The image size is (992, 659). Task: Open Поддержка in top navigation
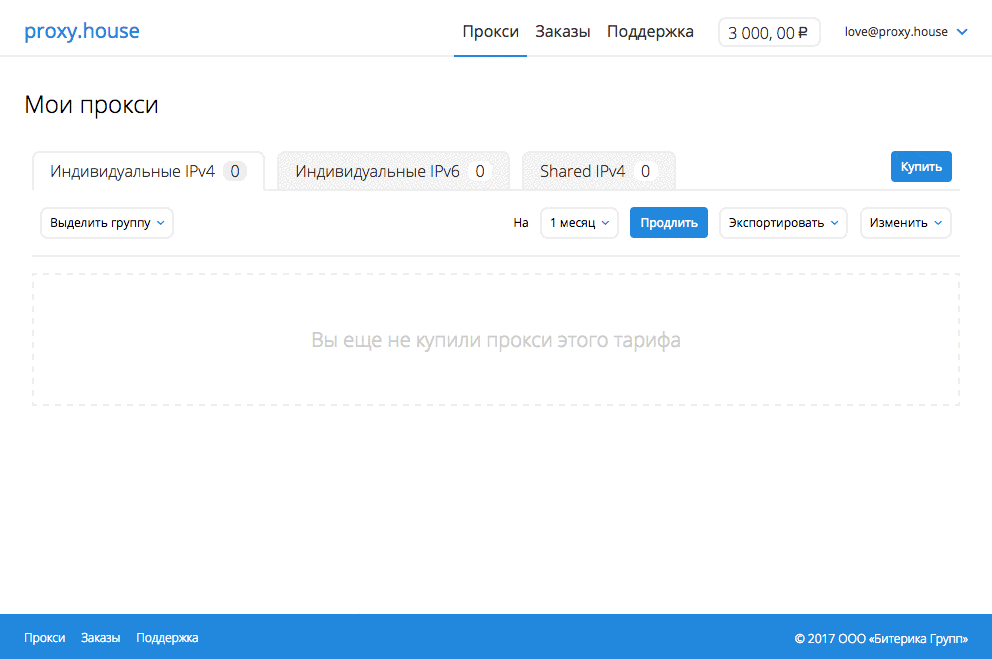(650, 32)
